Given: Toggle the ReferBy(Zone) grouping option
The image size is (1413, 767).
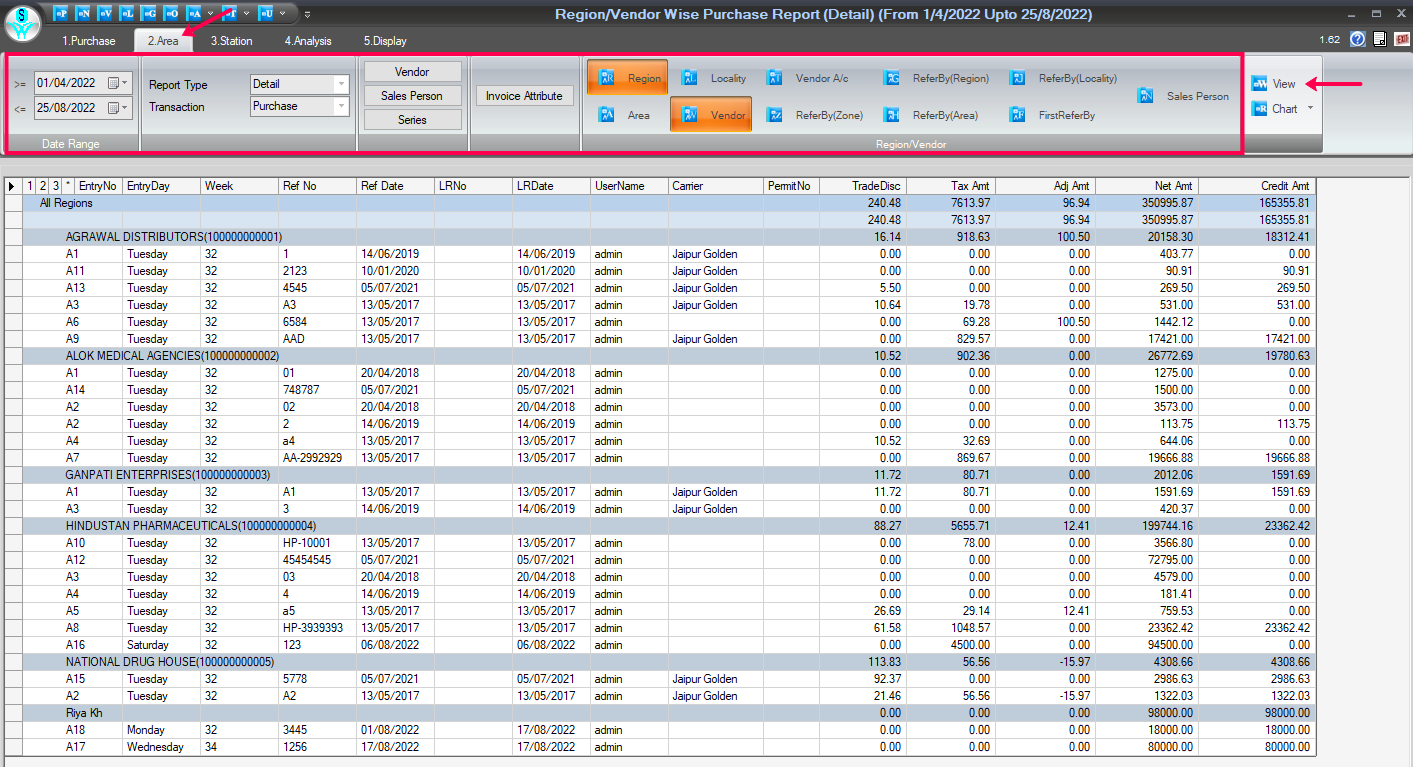Looking at the screenshot, I should click(816, 115).
